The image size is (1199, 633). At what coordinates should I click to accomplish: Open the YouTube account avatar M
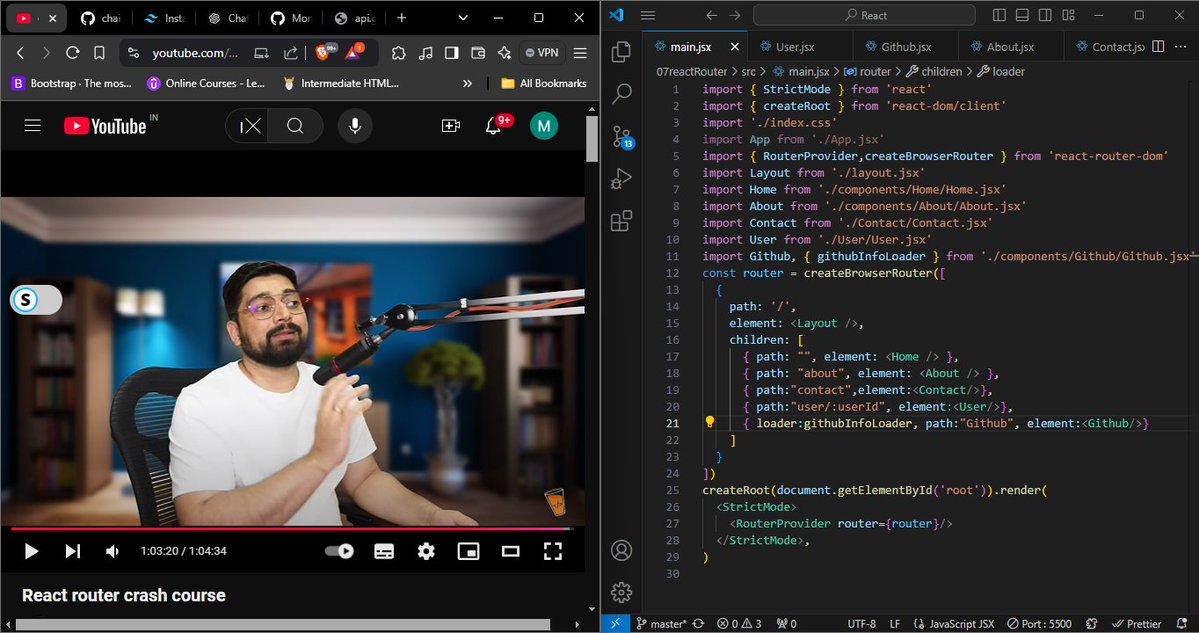[x=544, y=126]
